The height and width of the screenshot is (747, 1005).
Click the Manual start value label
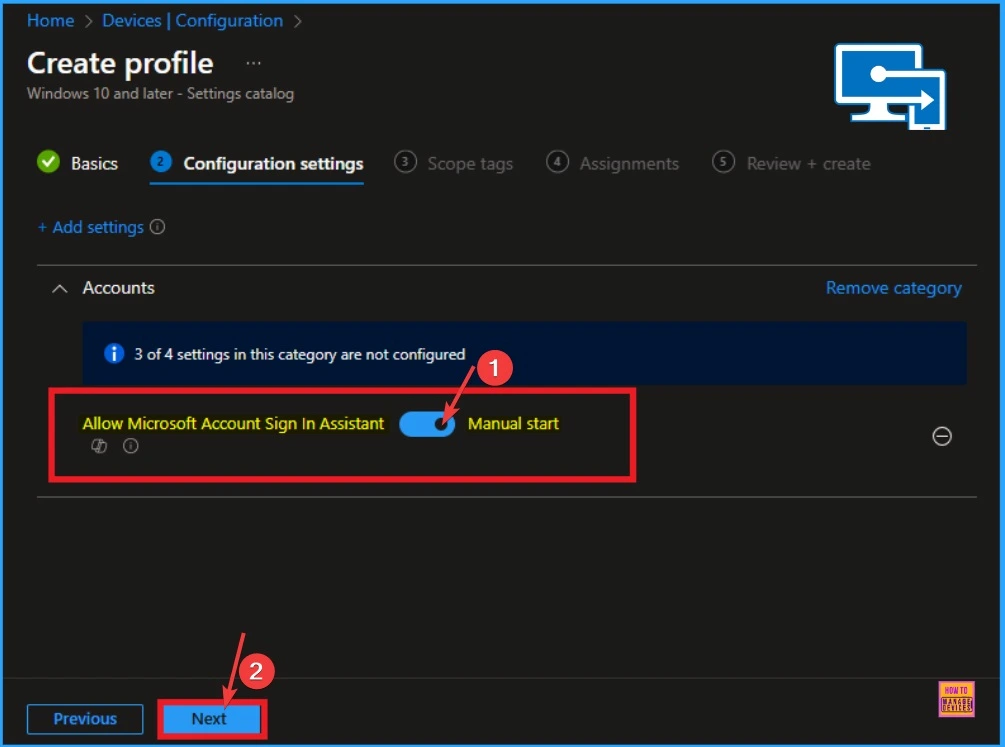point(513,423)
